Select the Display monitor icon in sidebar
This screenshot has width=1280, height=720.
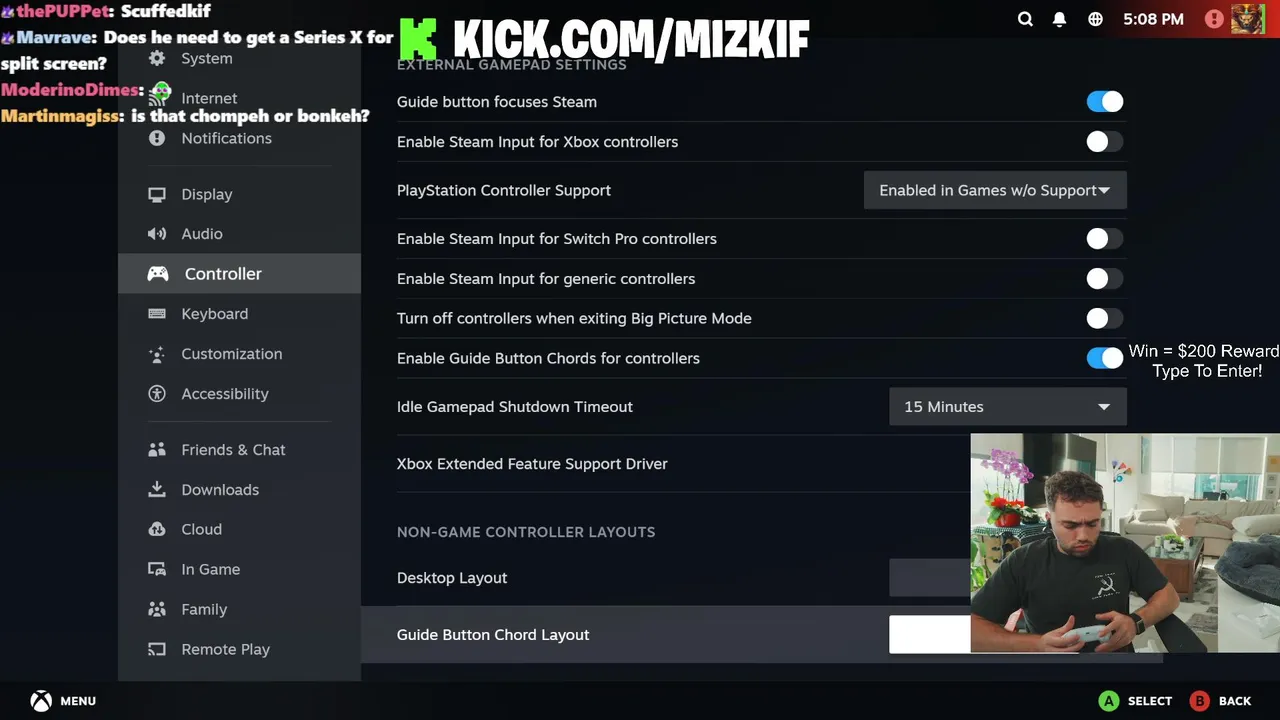(157, 194)
